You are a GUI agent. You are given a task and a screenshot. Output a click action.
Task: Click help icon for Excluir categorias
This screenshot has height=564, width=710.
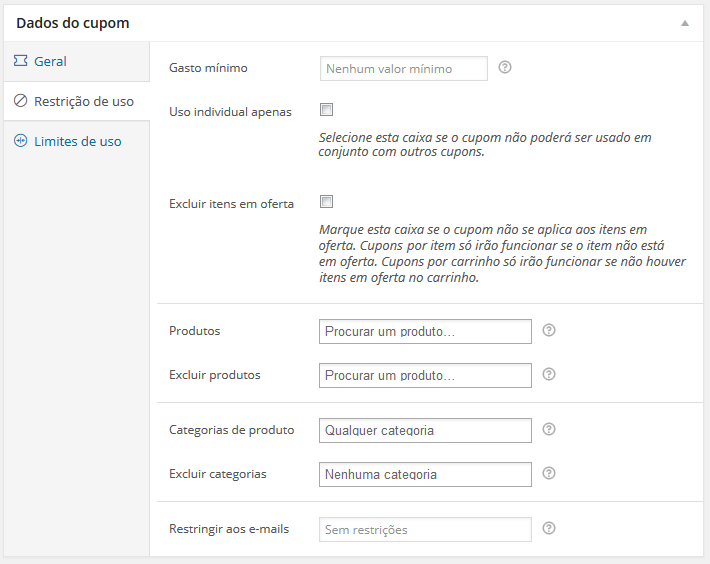[548, 473]
